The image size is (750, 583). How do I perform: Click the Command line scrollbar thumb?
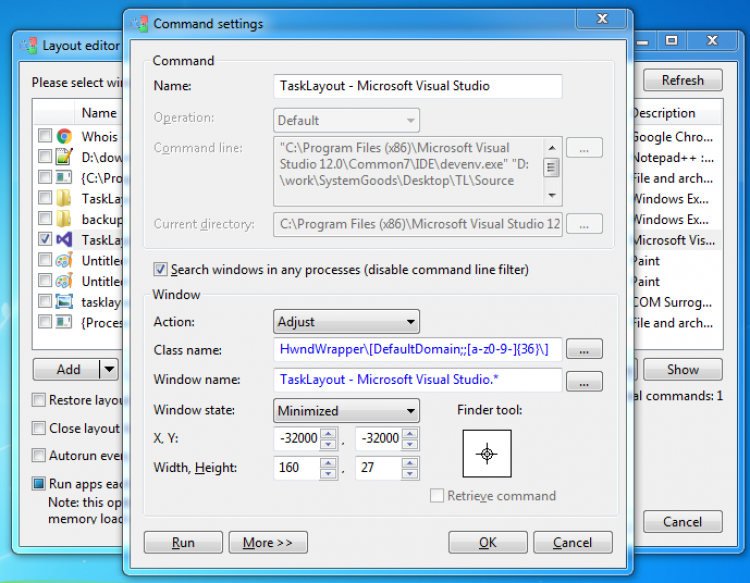551,167
